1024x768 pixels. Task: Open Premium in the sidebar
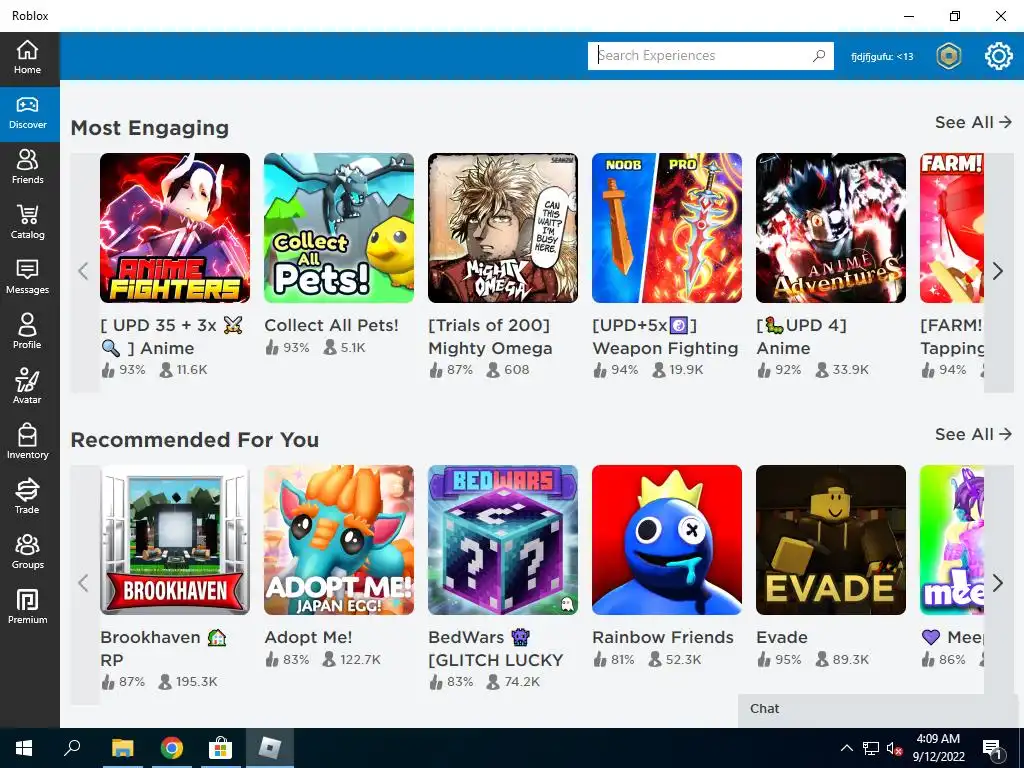click(27, 607)
